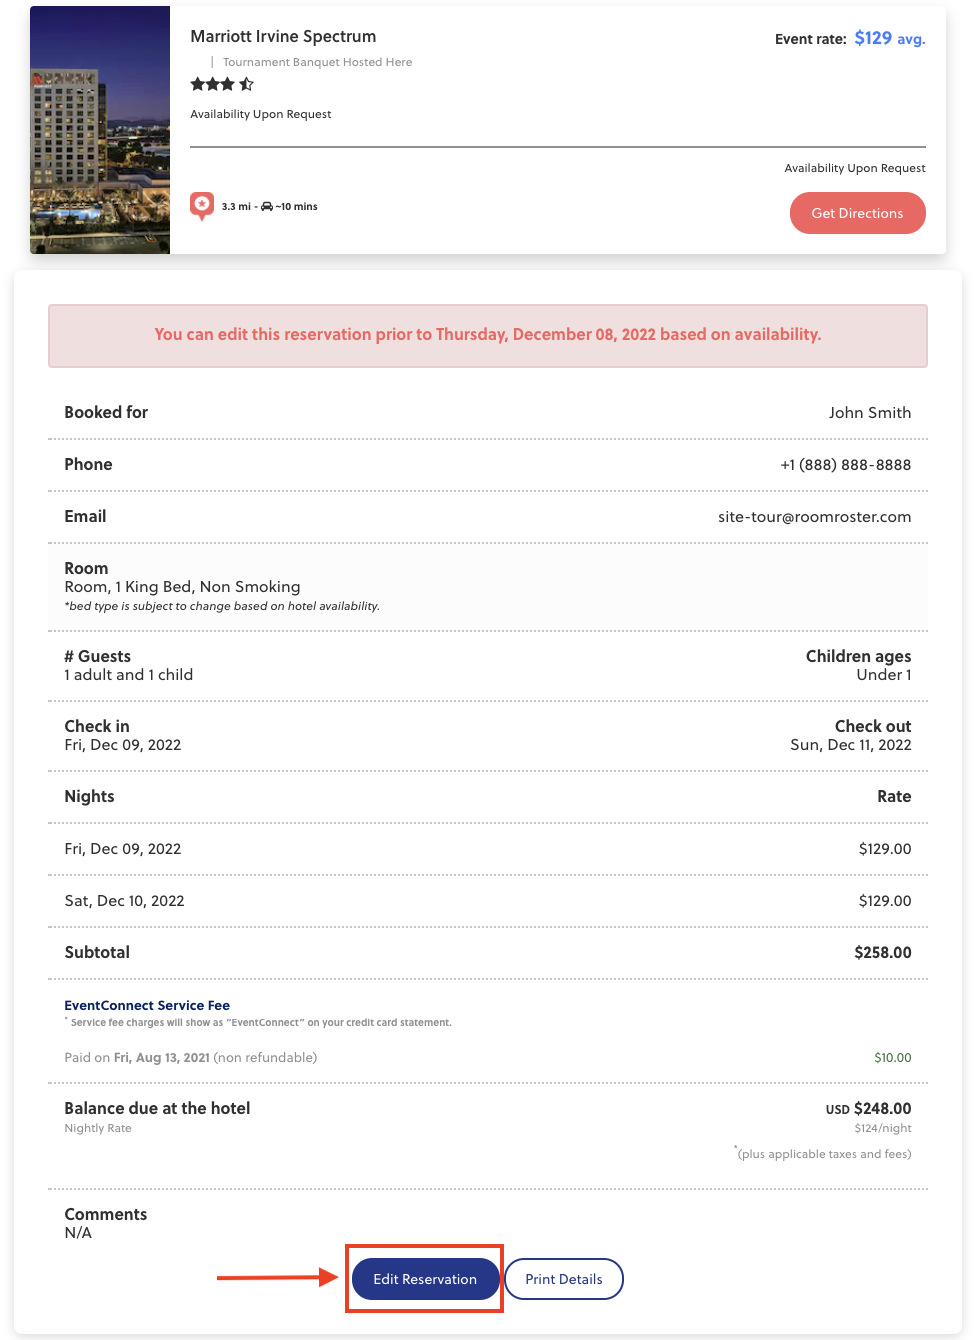
Task: Click the guest name John Smith
Action: 869,412
